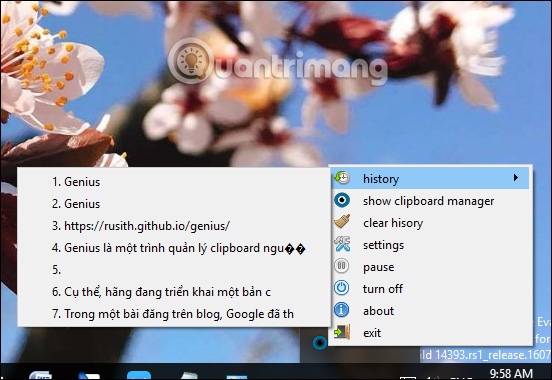Viewport: 552px width, 380px height.
Task: Click the pause circle icon
Action: [x=342, y=266]
